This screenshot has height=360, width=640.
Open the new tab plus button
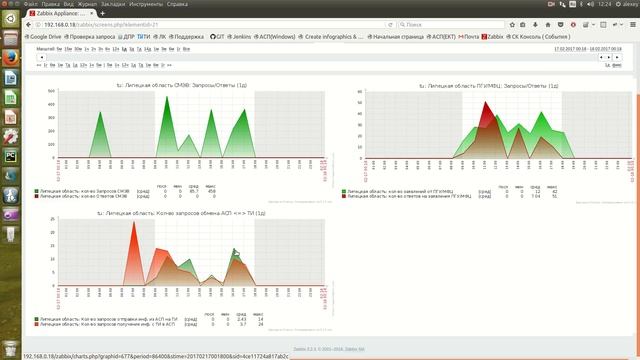click(x=102, y=13)
